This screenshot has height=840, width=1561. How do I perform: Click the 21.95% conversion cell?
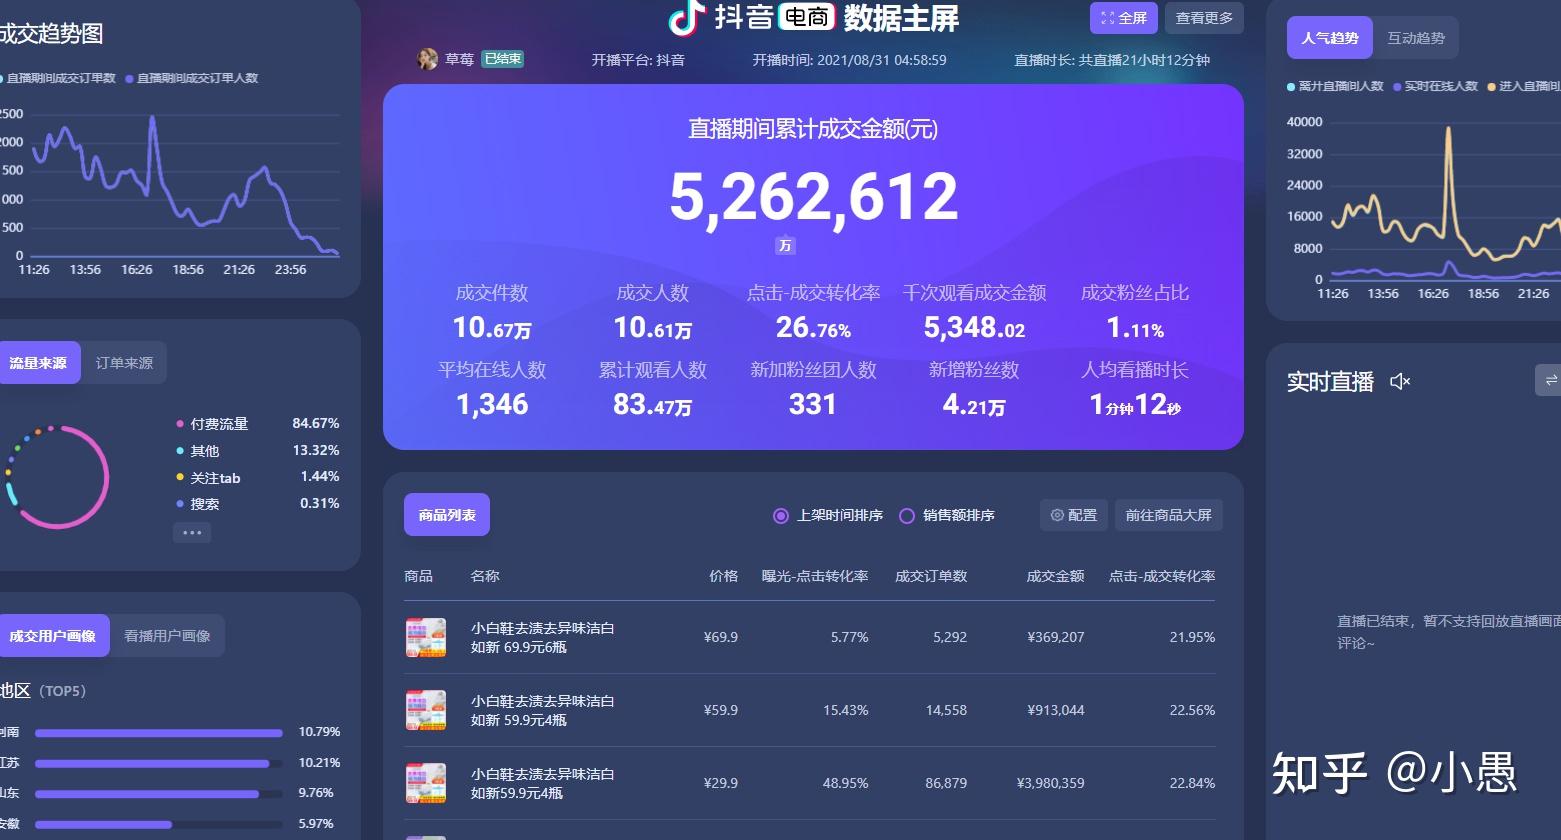tap(1192, 637)
